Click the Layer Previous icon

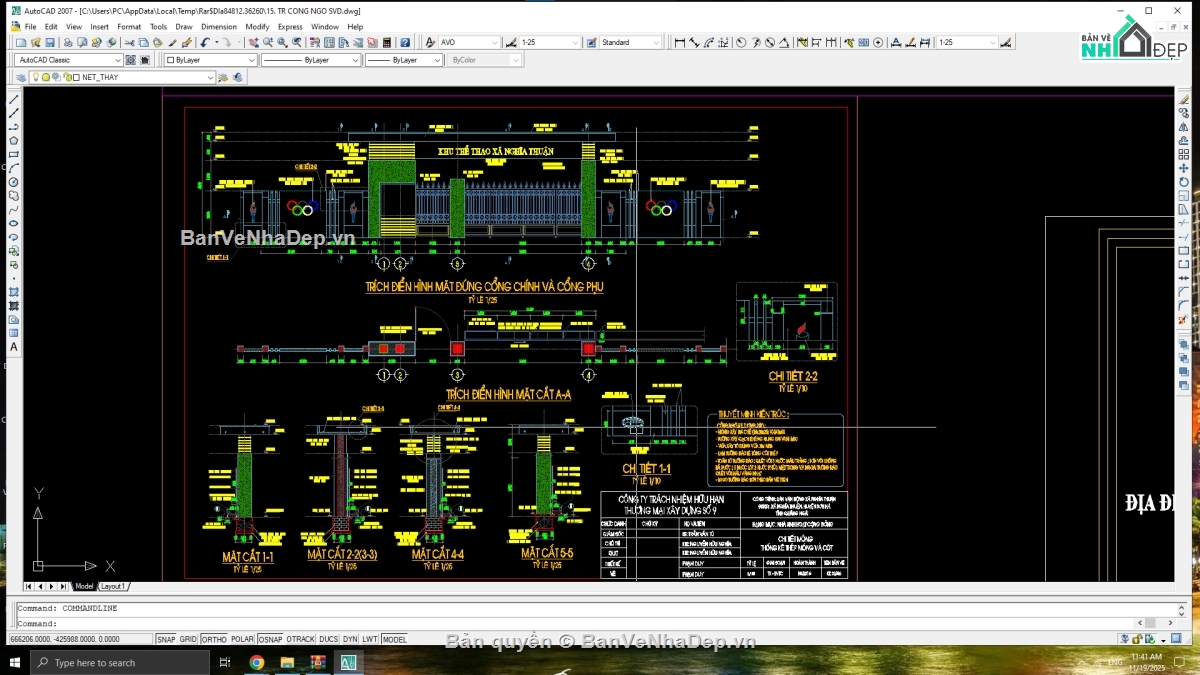pyautogui.click(x=237, y=78)
